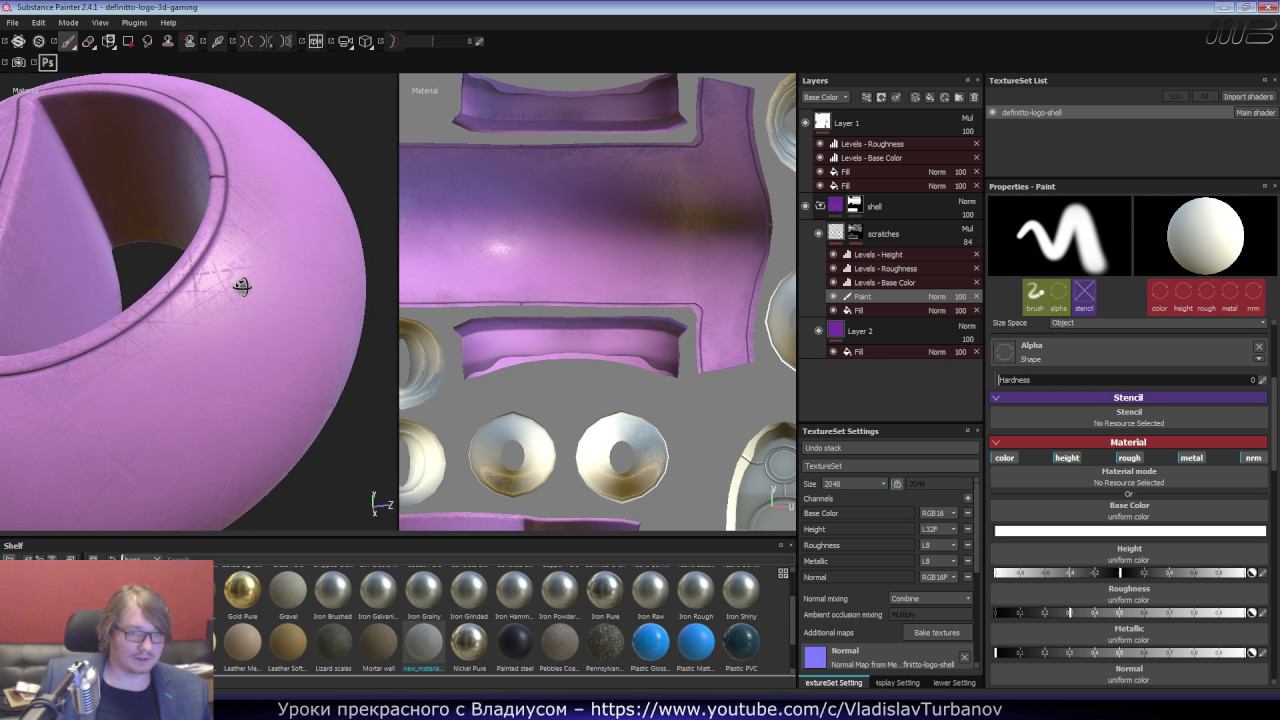Switch to the Display Settings tab
Screen dimensions: 1280x720
point(897,683)
